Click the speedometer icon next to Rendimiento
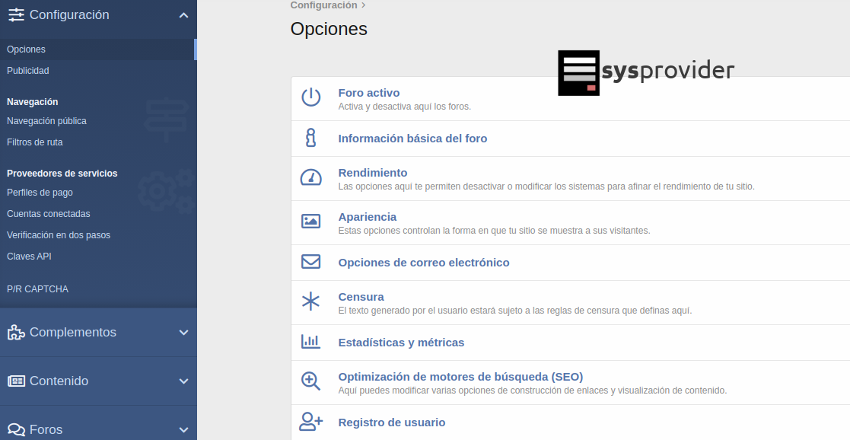This screenshot has height=440, width=850. (x=311, y=177)
